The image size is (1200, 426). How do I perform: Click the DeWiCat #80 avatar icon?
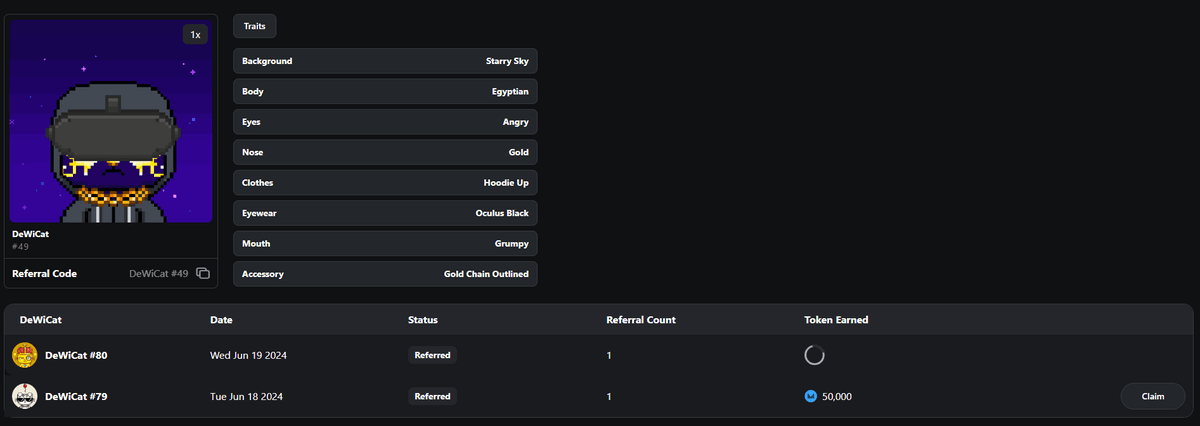click(25, 355)
